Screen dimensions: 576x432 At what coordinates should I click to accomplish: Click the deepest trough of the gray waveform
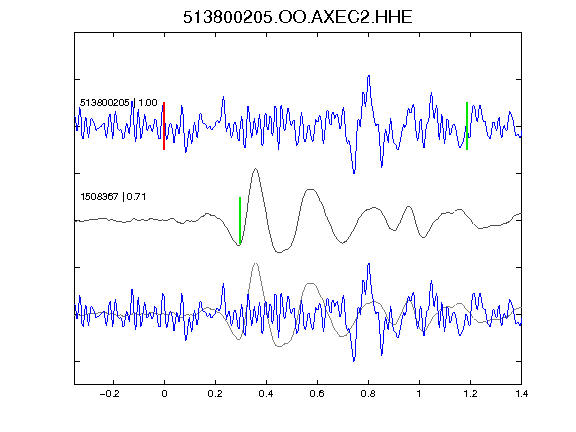tap(279, 252)
